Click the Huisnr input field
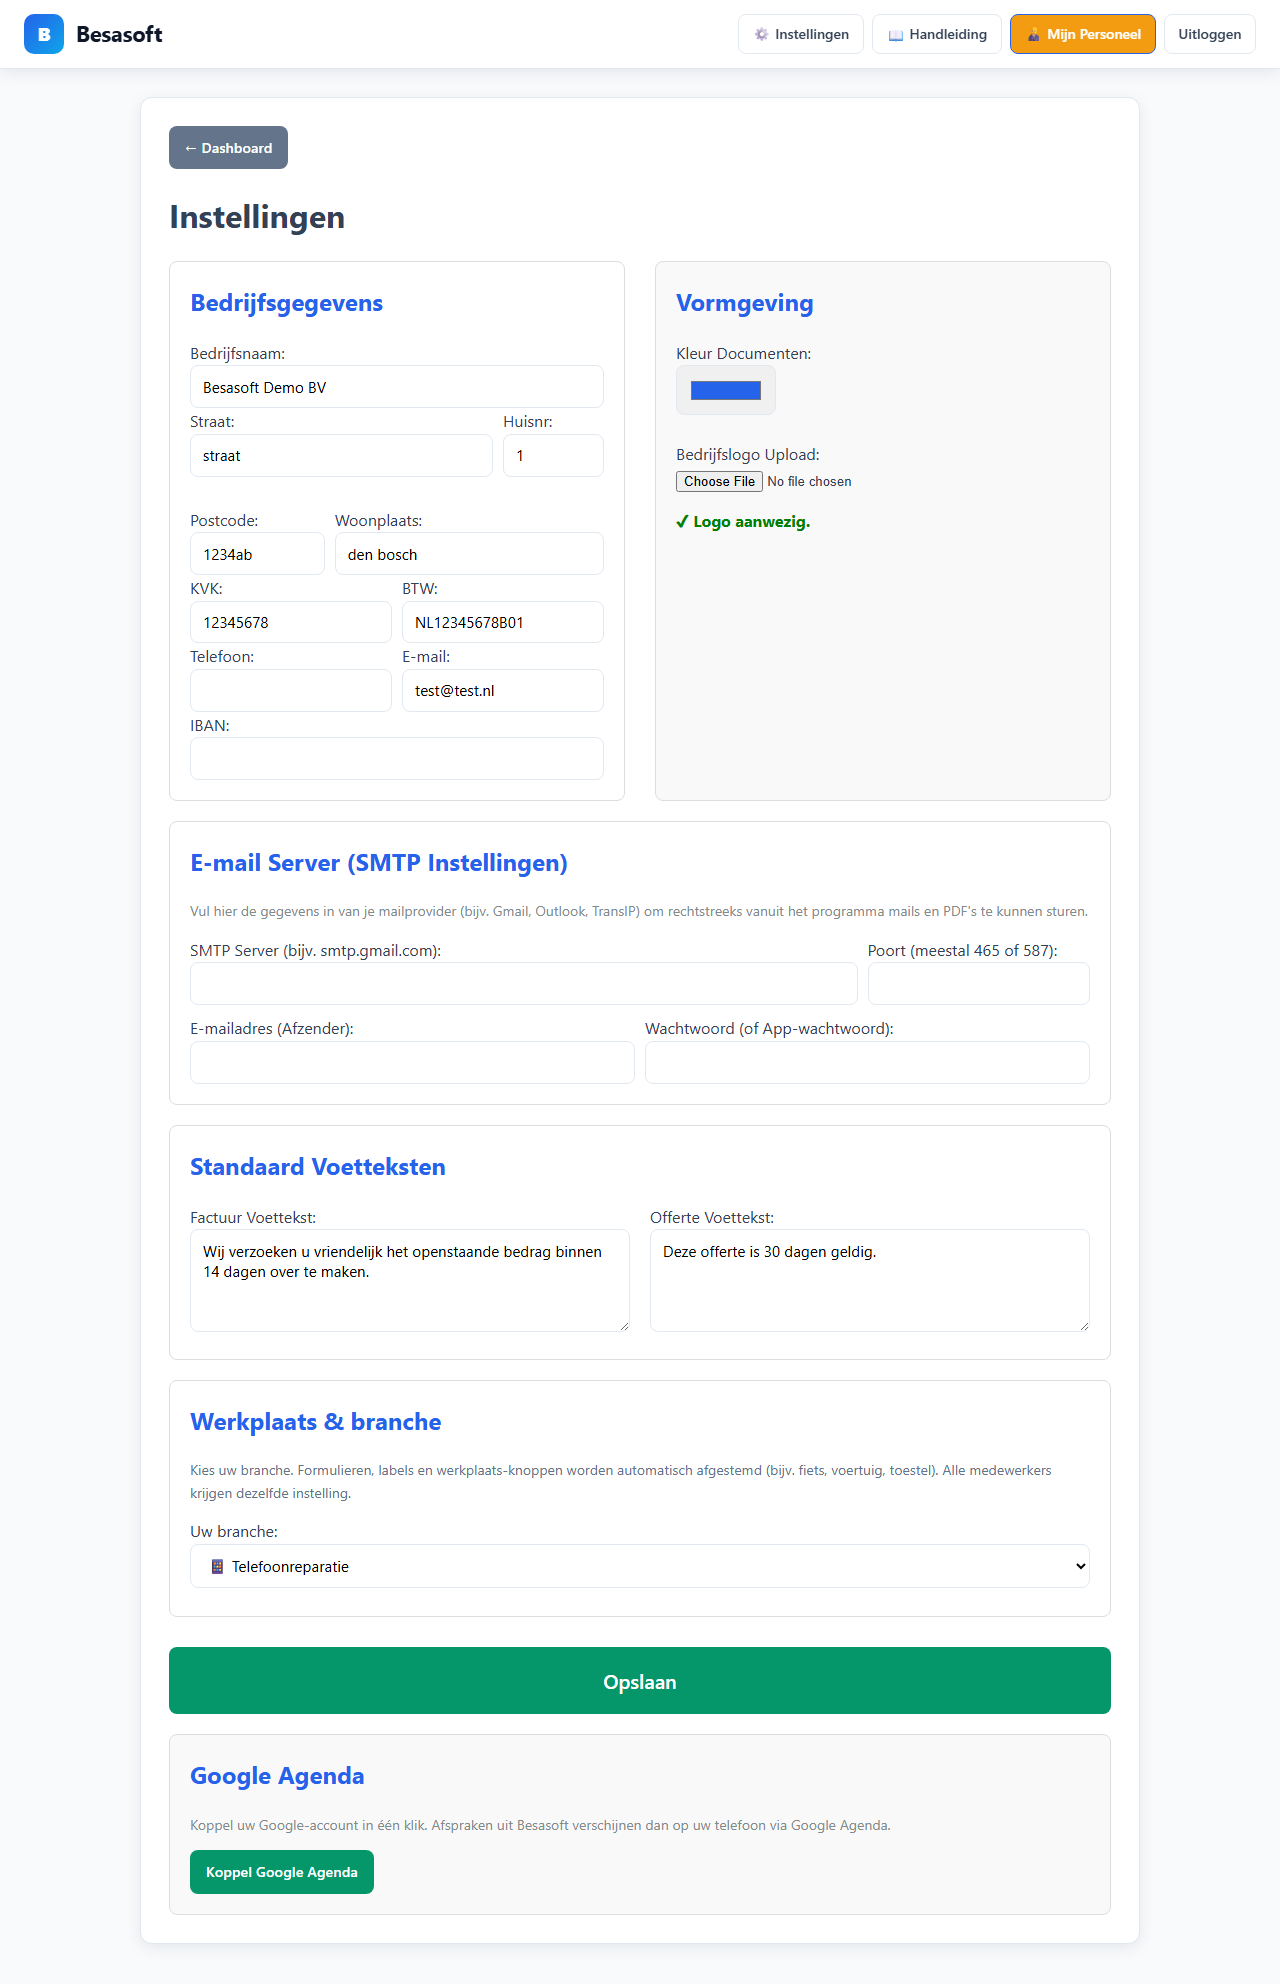The width and height of the screenshot is (1280, 1984). [x=553, y=455]
